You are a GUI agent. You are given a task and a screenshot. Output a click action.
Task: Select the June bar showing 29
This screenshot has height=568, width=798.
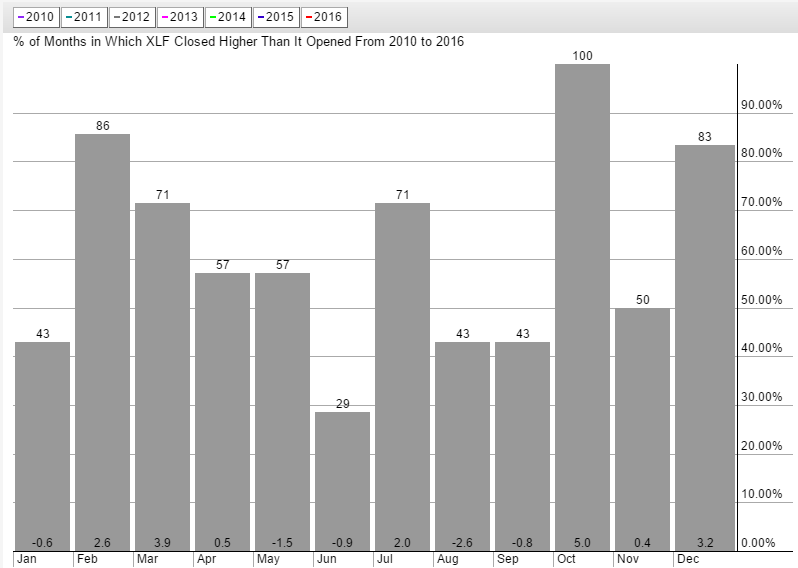[x=343, y=481]
